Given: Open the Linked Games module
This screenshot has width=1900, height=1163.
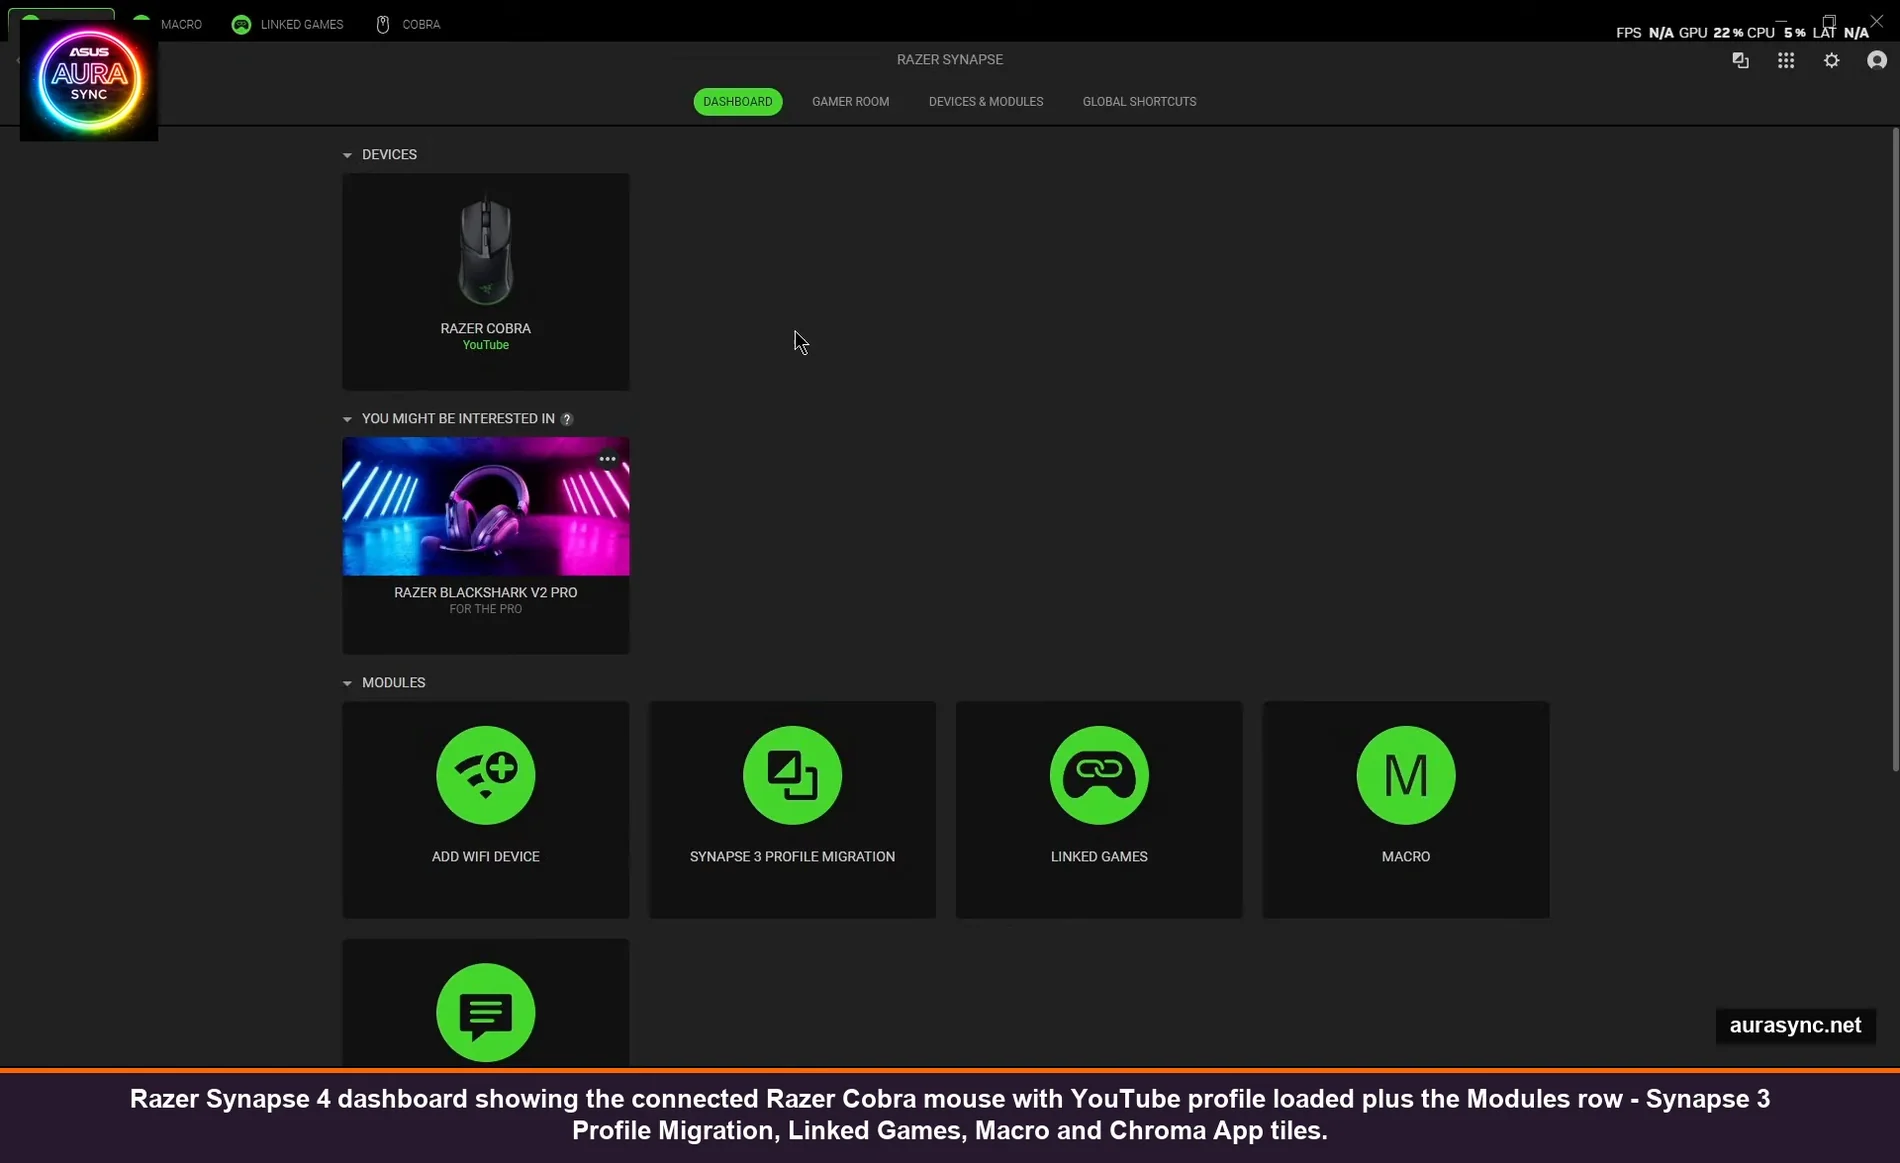Looking at the screenshot, I should pos(1098,810).
